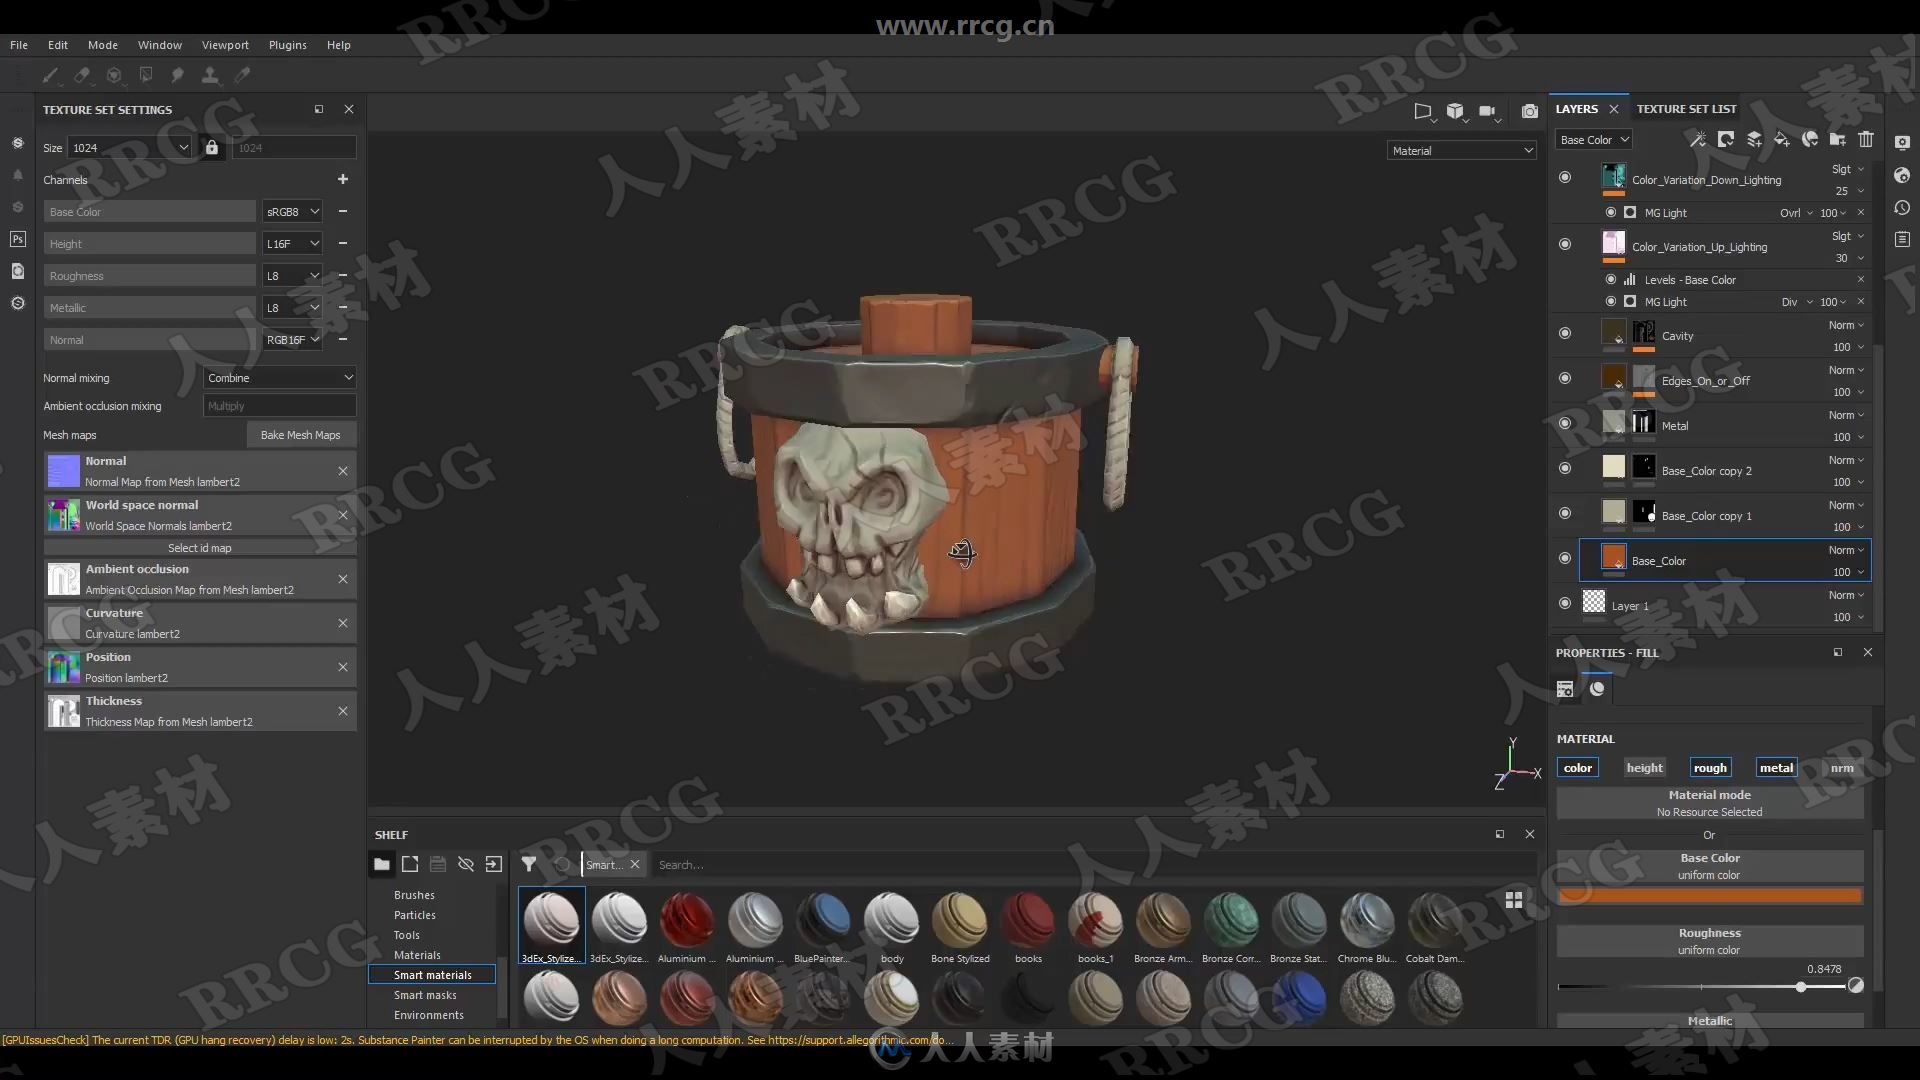This screenshot has height=1080, width=1920.
Task: Hide the Base_Color copy 2 layer
Action: click(x=1565, y=468)
